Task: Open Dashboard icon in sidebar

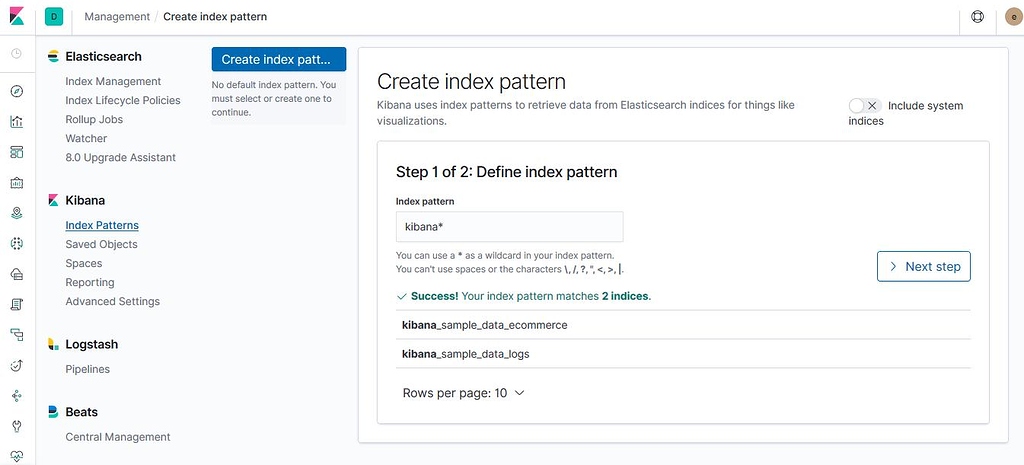Action: (x=17, y=152)
